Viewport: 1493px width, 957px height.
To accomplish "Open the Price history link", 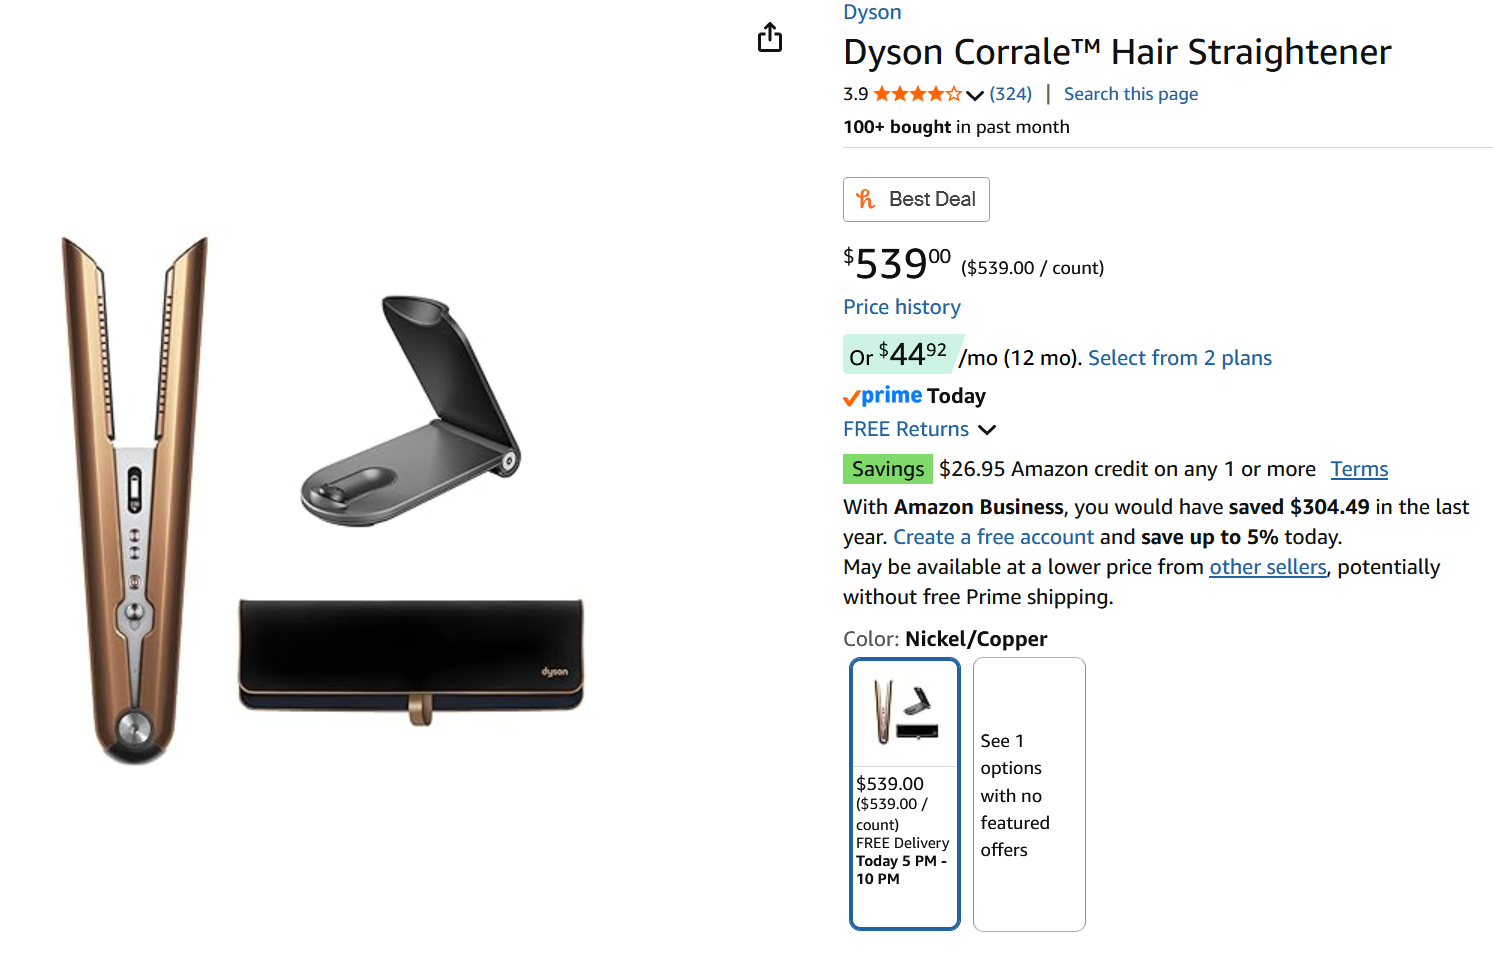I will [x=901, y=307].
